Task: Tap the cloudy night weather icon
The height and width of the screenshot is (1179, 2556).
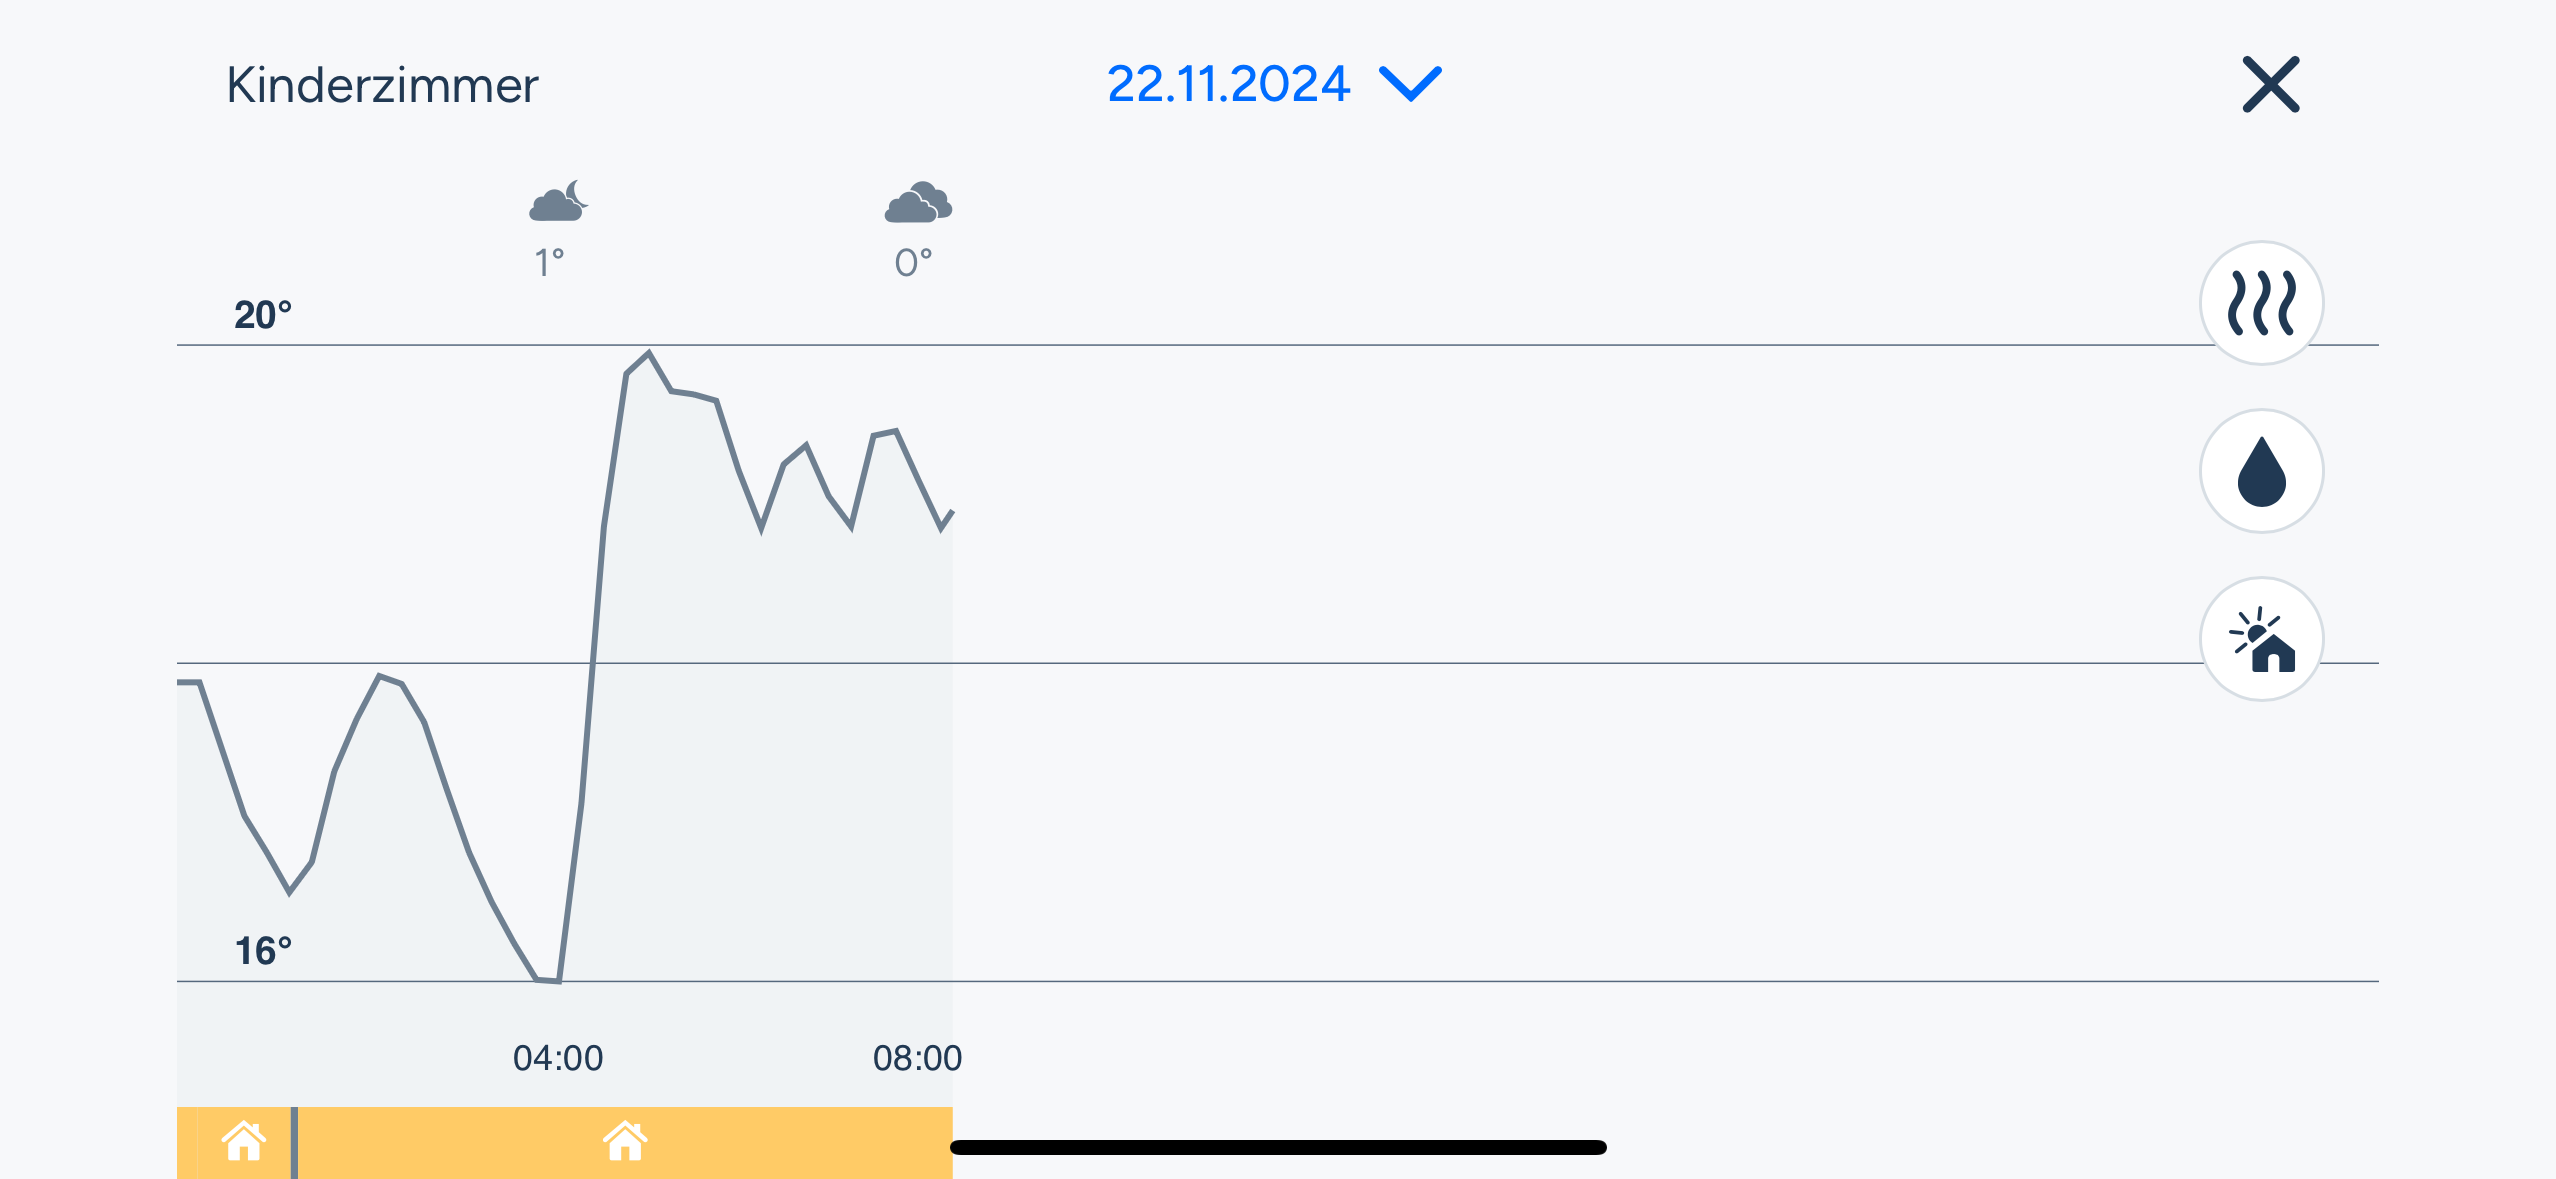Action: (558, 201)
